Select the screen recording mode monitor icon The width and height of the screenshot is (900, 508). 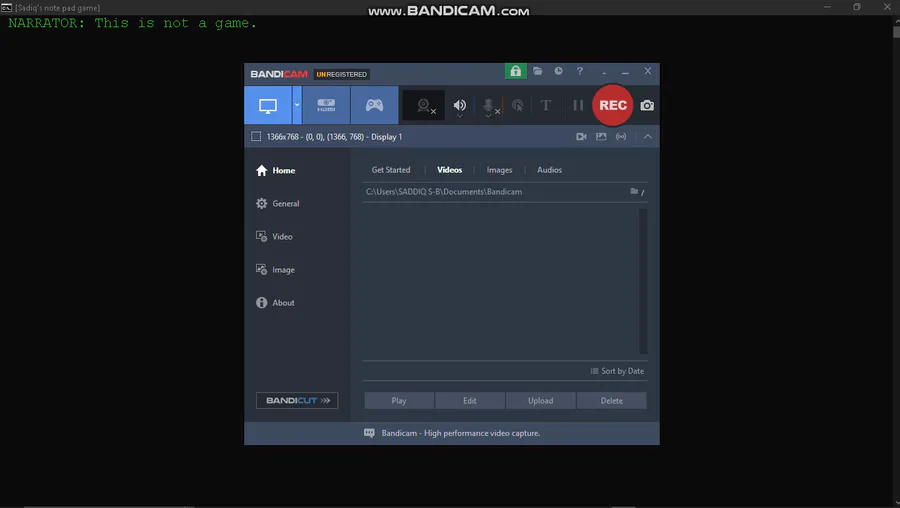coord(268,106)
